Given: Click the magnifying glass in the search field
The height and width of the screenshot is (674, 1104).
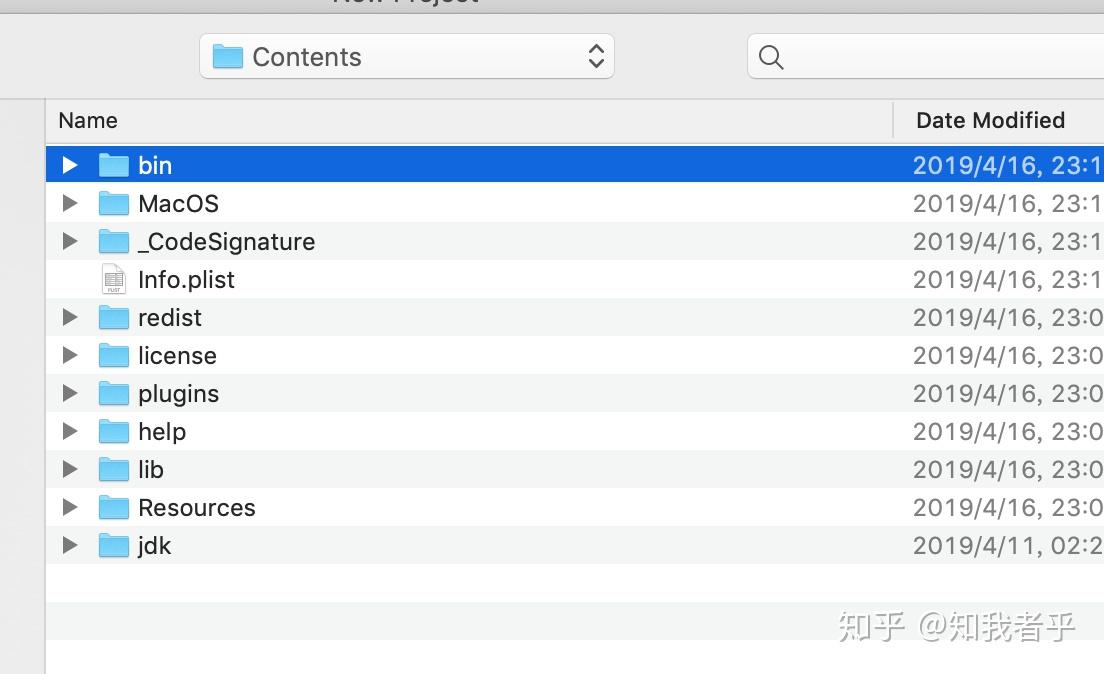Looking at the screenshot, I should (770, 57).
